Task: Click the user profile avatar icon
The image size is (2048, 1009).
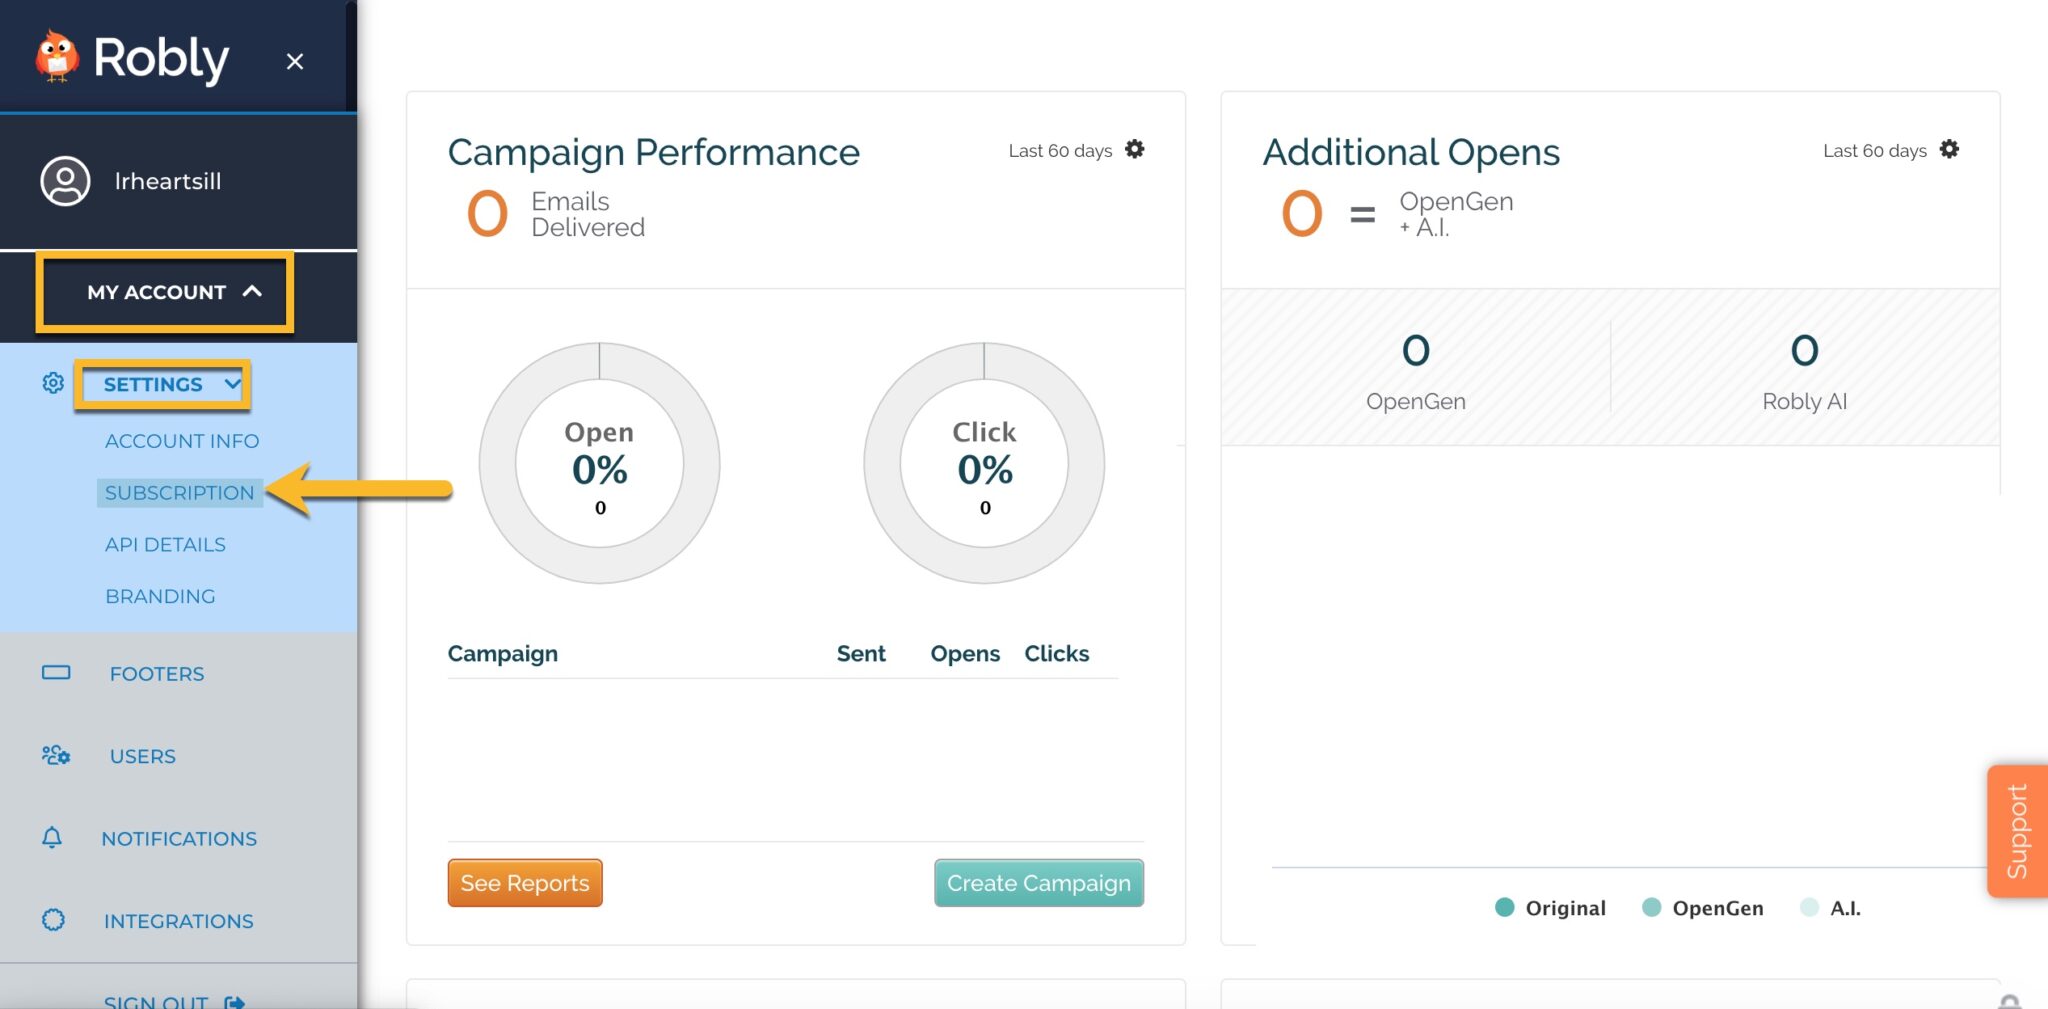Action: (x=65, y=181)
